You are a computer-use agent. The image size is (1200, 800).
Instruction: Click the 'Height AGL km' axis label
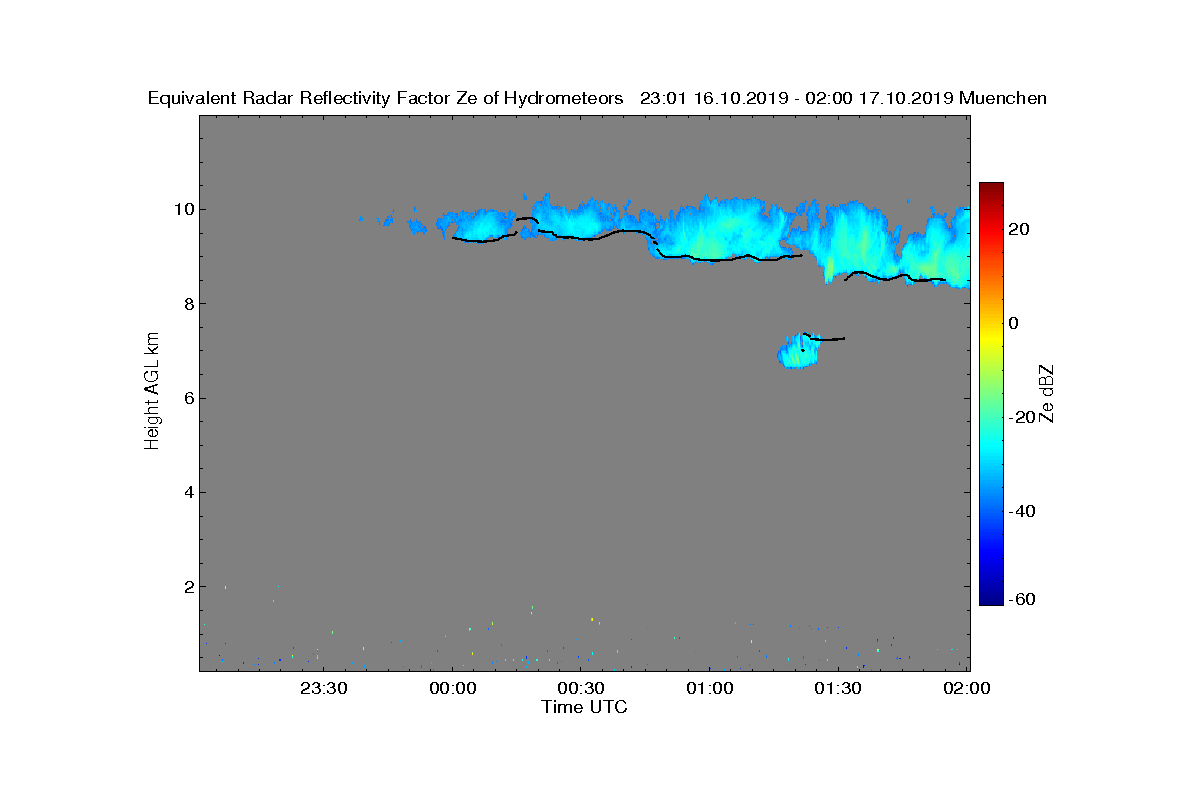(x=152, y=391)
